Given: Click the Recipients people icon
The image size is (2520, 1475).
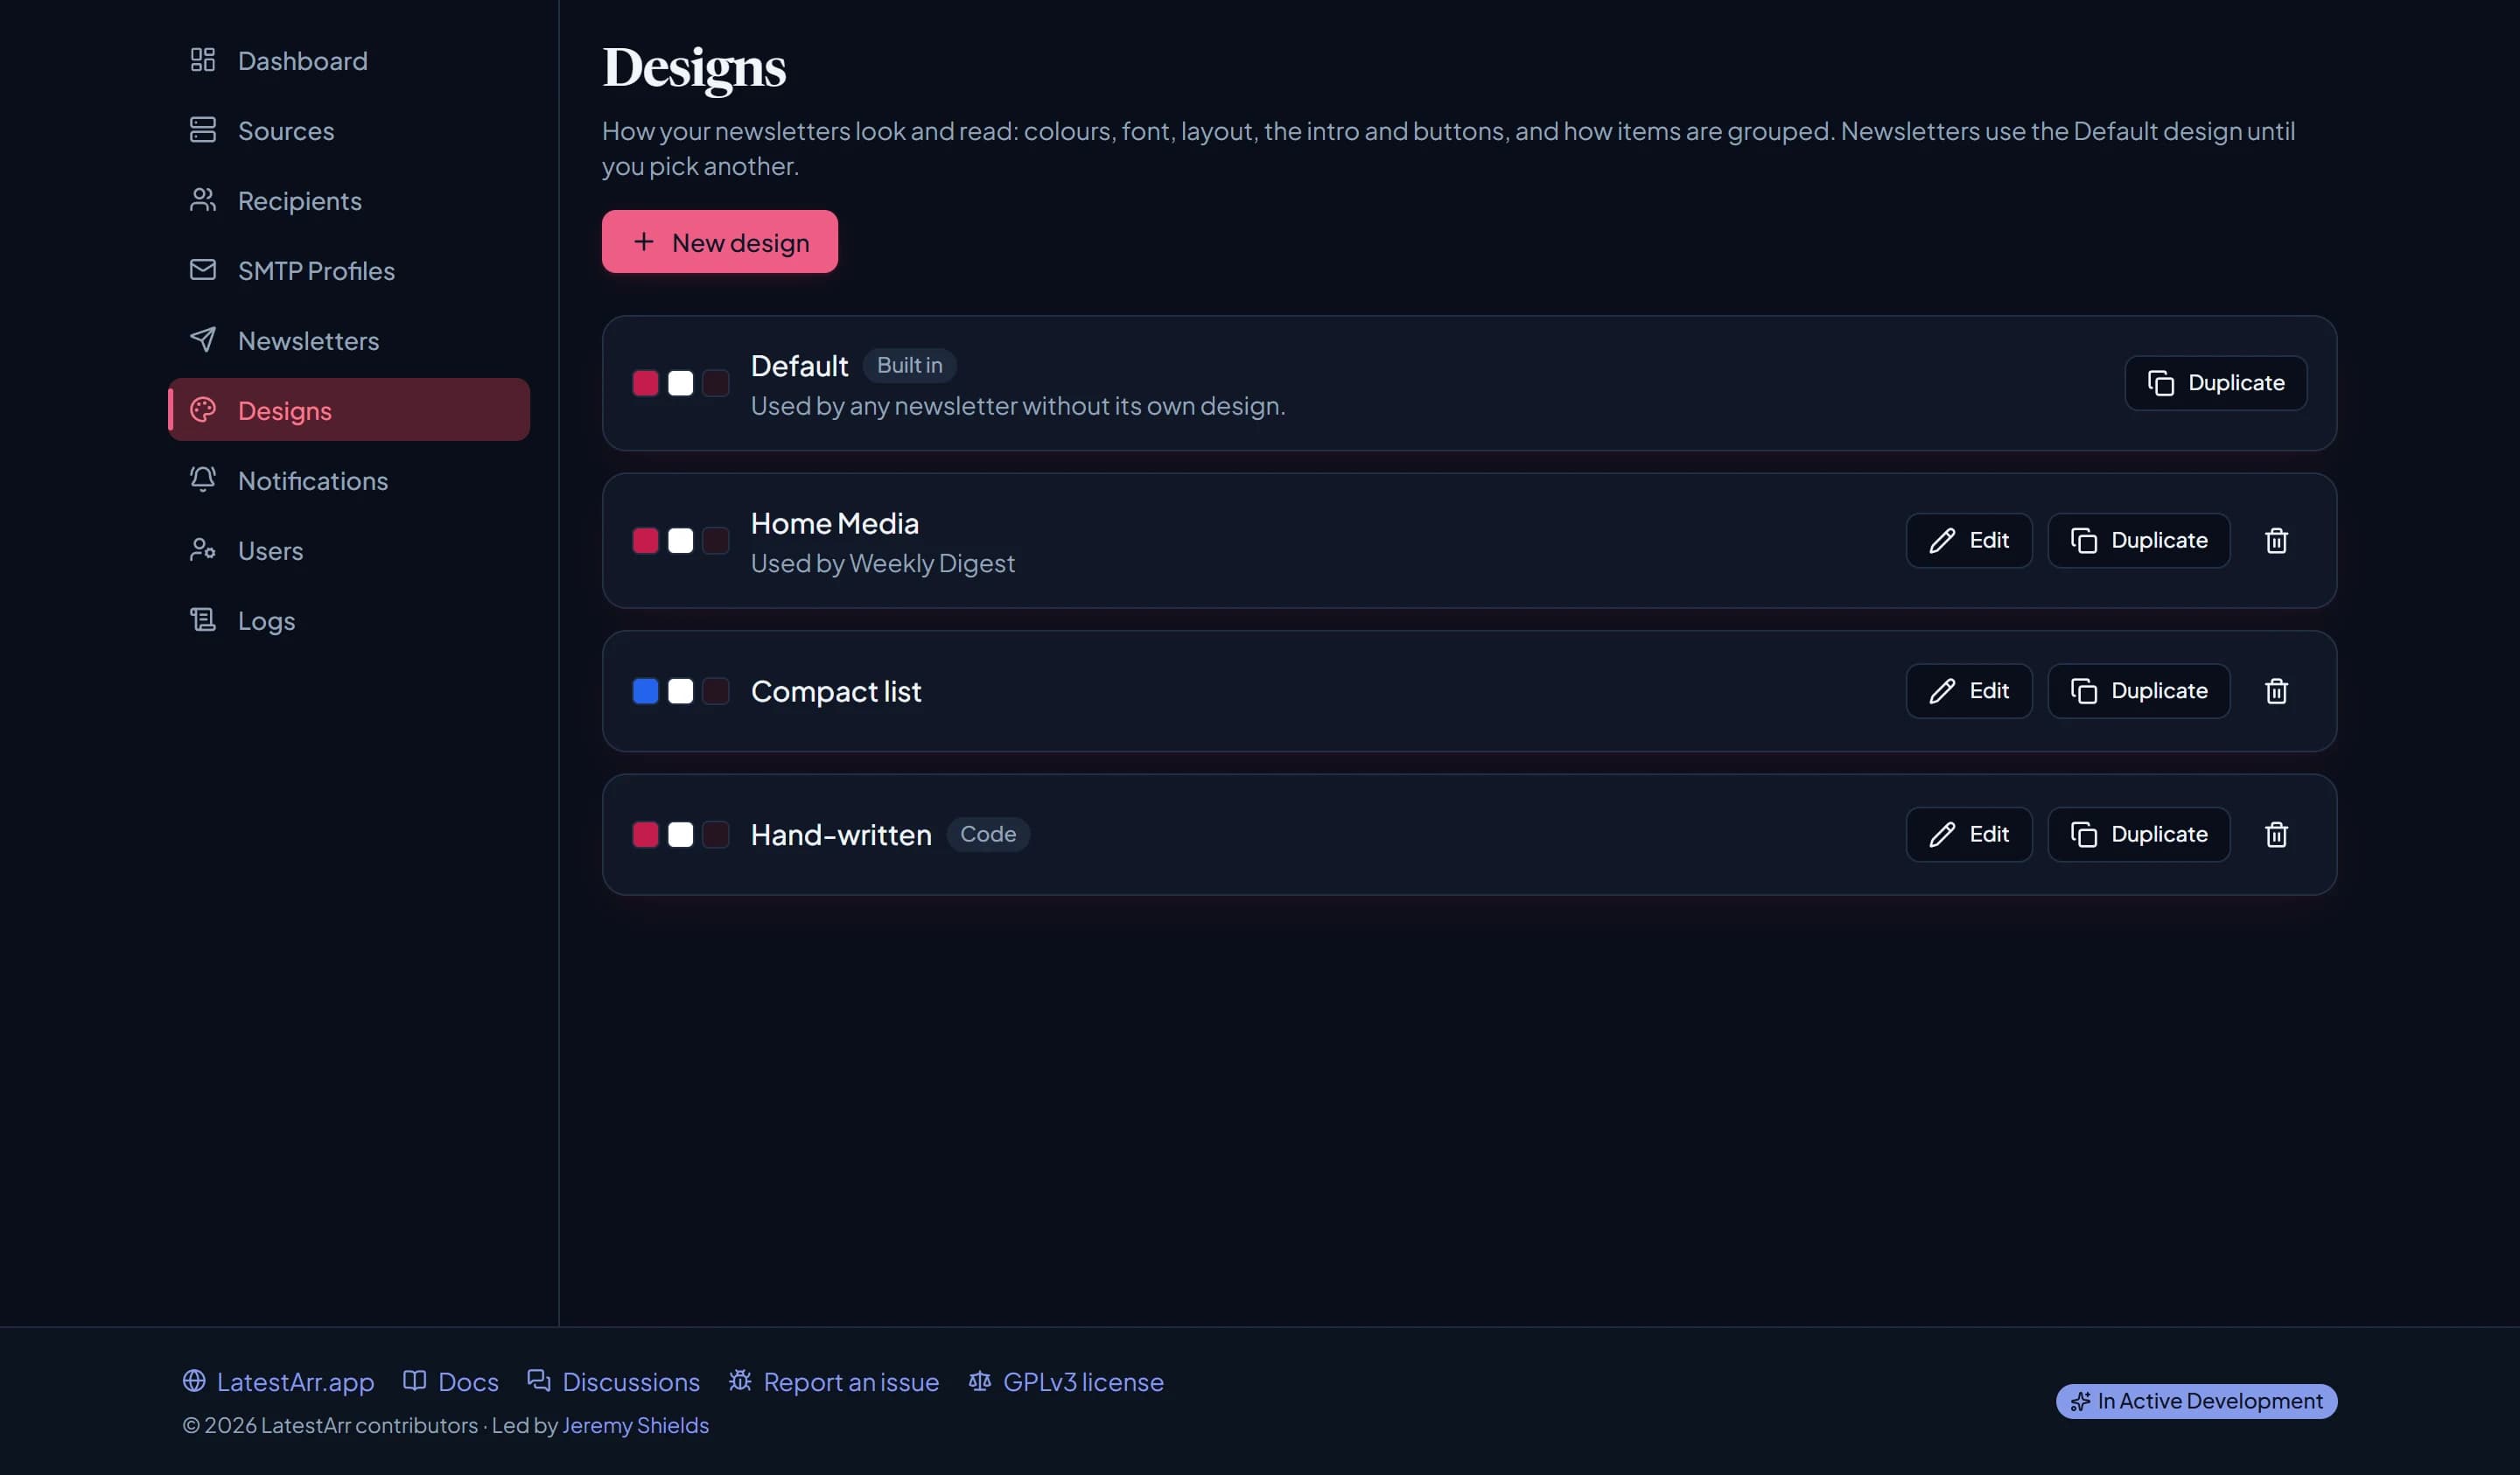Looking at the screenshot, I should pos(203,200).
